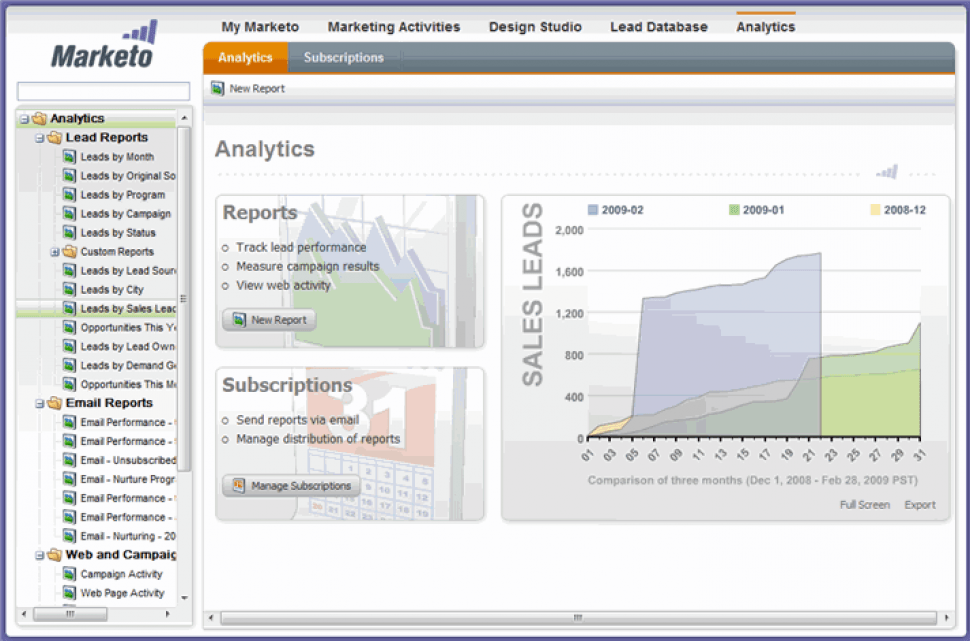Click the Email - Nurturing report icon
This screenshot has height=641, width=970.
pos(69,536)
